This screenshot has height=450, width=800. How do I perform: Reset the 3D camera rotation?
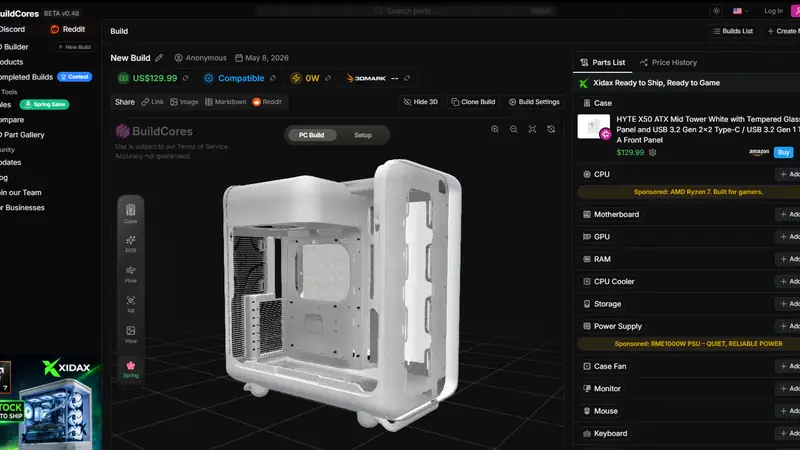pos(551,129)
